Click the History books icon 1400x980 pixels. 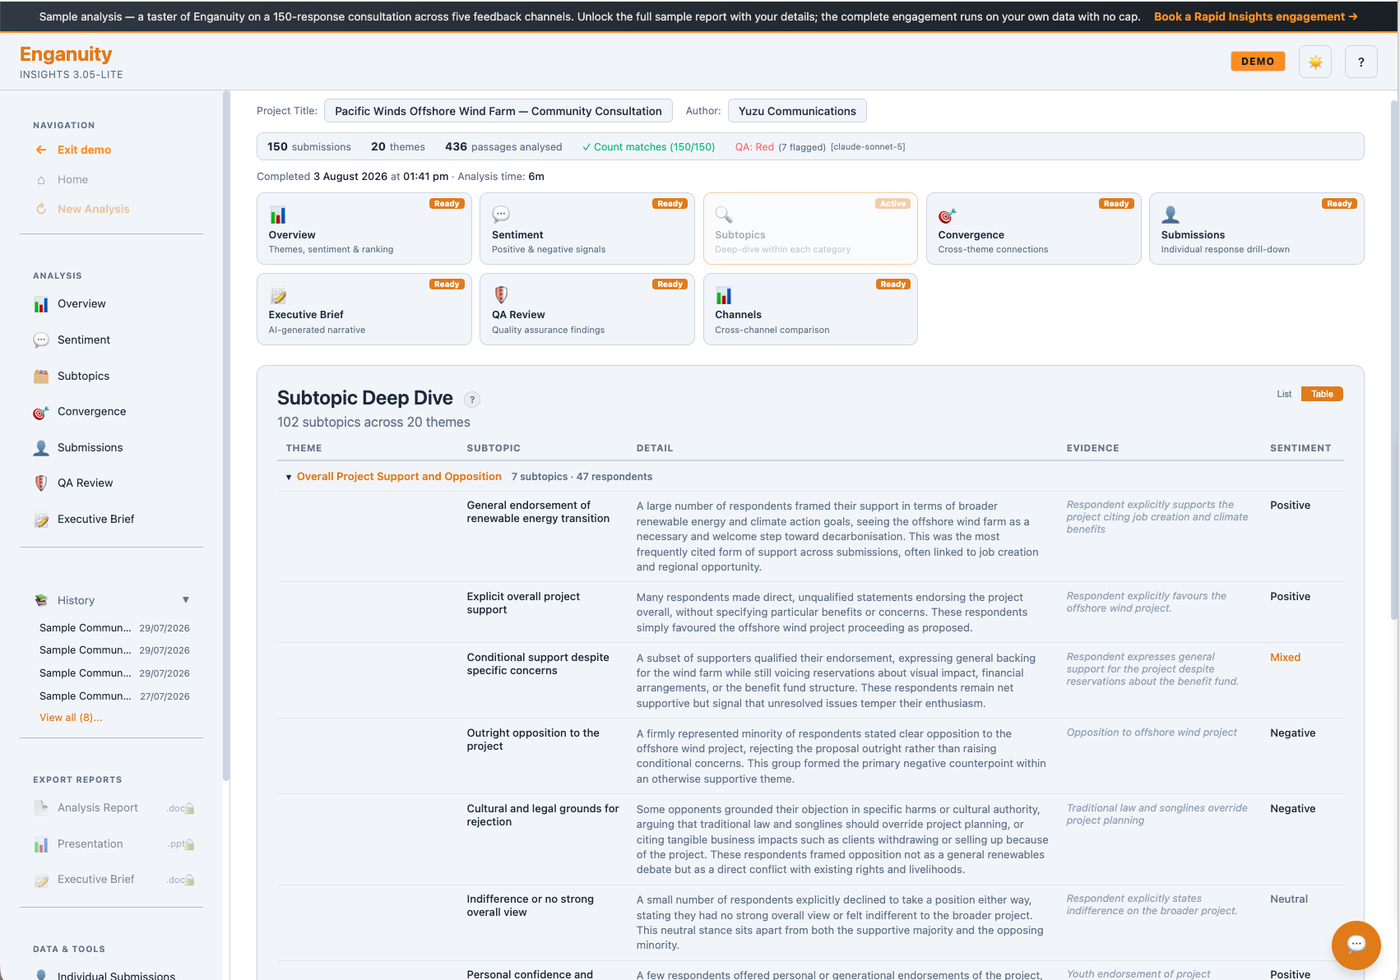[41, 600]
